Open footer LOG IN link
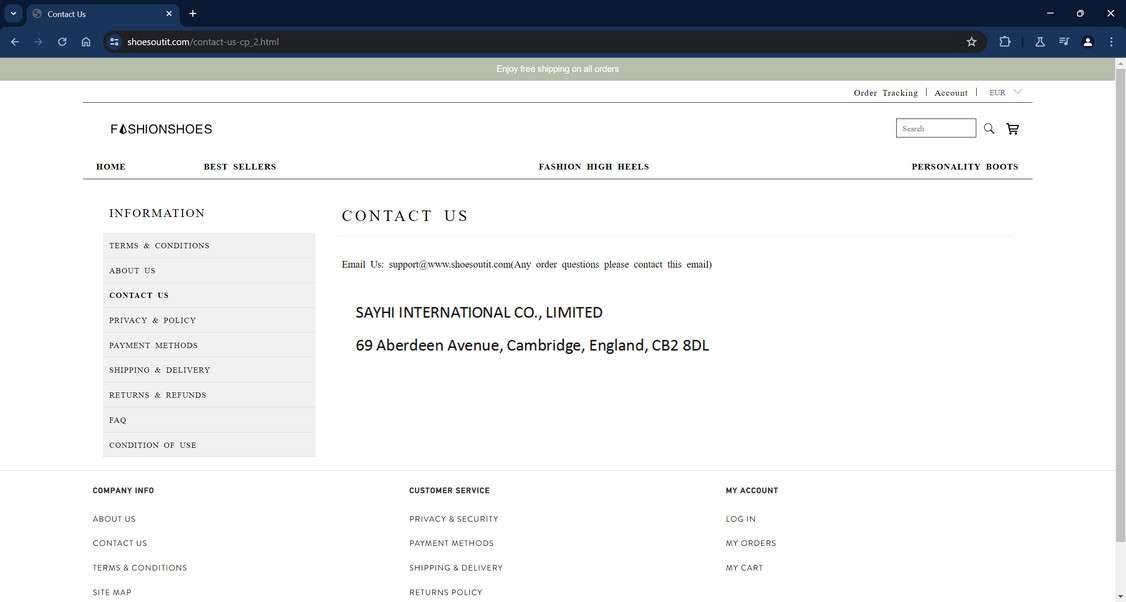This screenshot has height=602, width=1126. pyautogui.click(x=740, y=519)
